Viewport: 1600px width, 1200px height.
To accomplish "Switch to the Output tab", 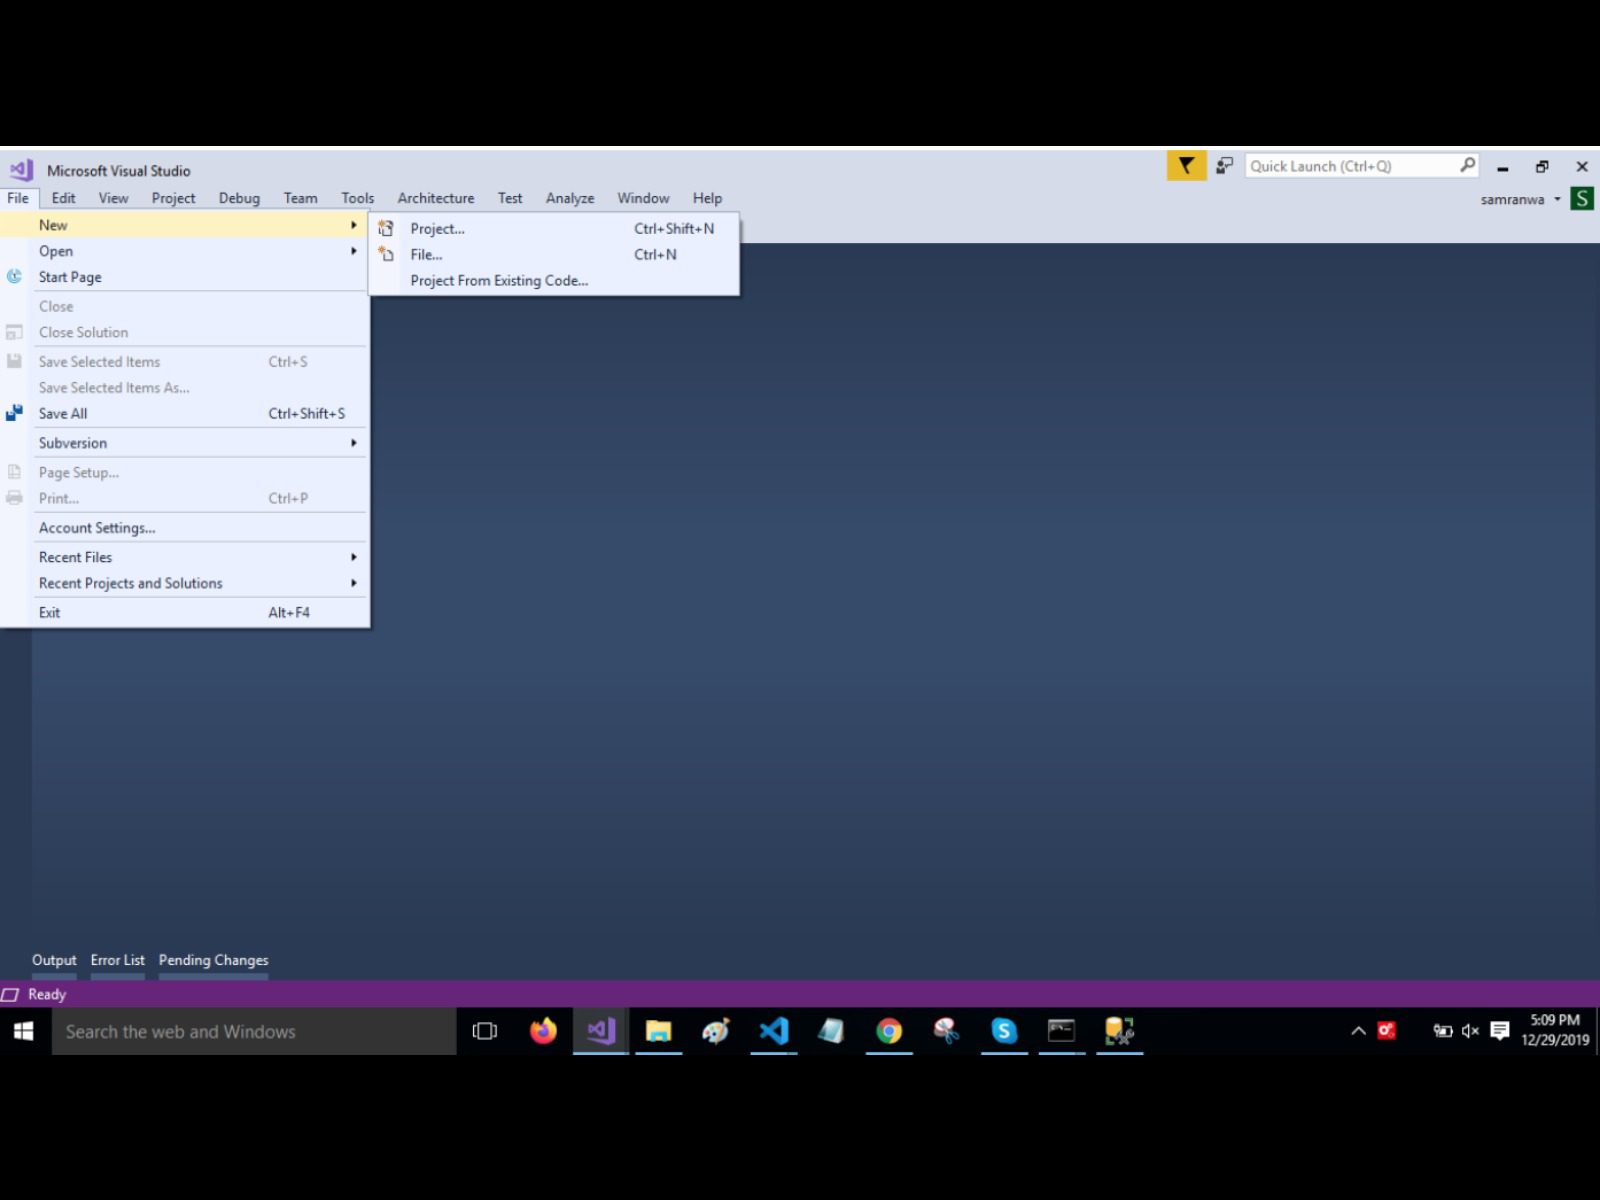I will (54, 960).
